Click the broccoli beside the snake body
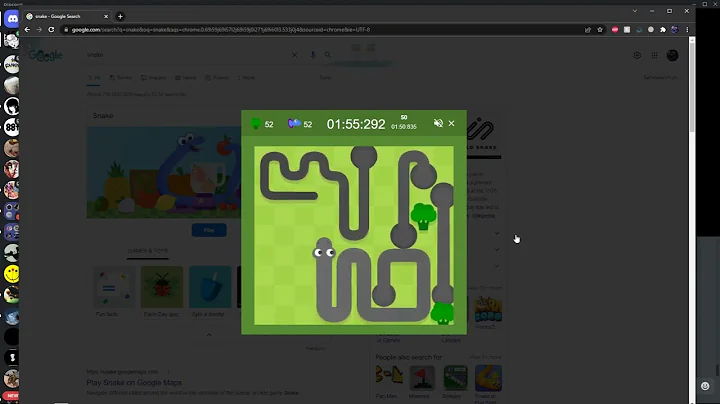This screenshot has width=720, height=404. pyautogui.click(x=423, y=216)
